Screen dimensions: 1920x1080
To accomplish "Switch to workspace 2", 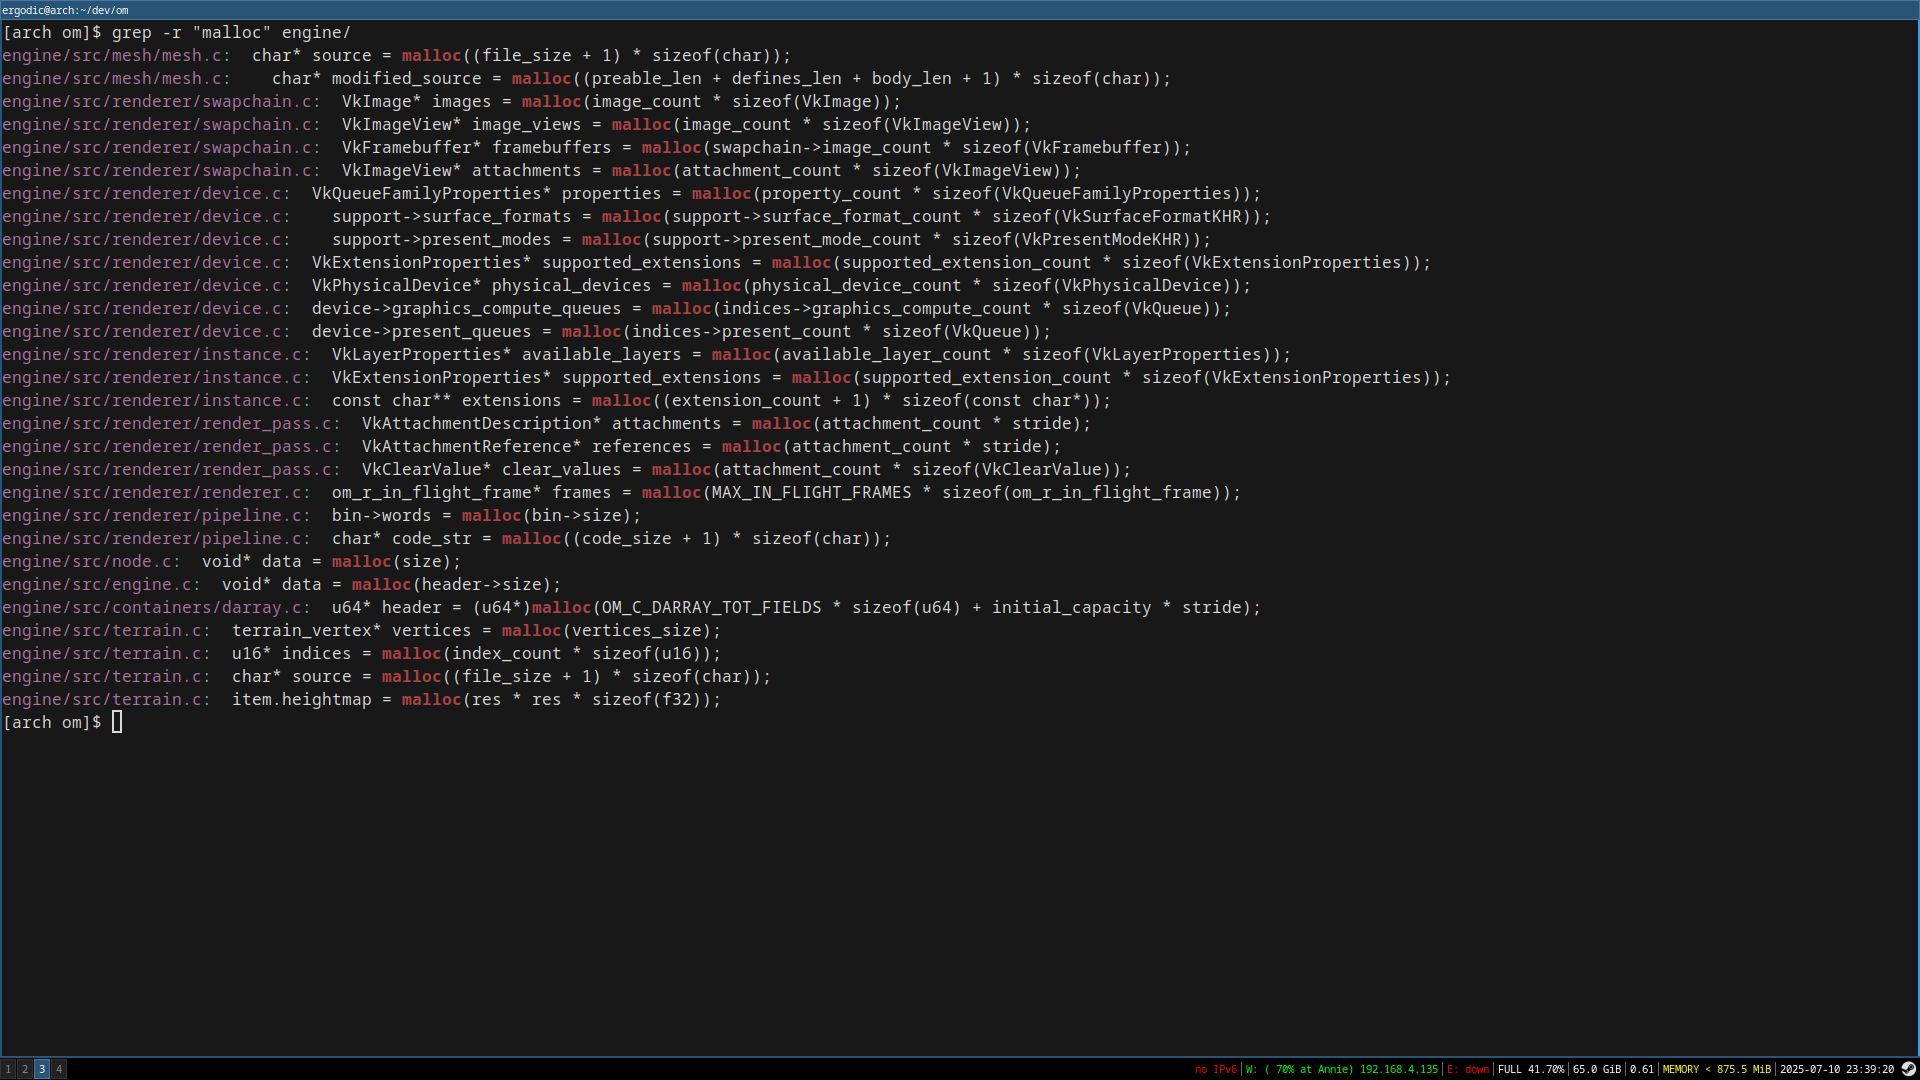I will point(25,1069).
